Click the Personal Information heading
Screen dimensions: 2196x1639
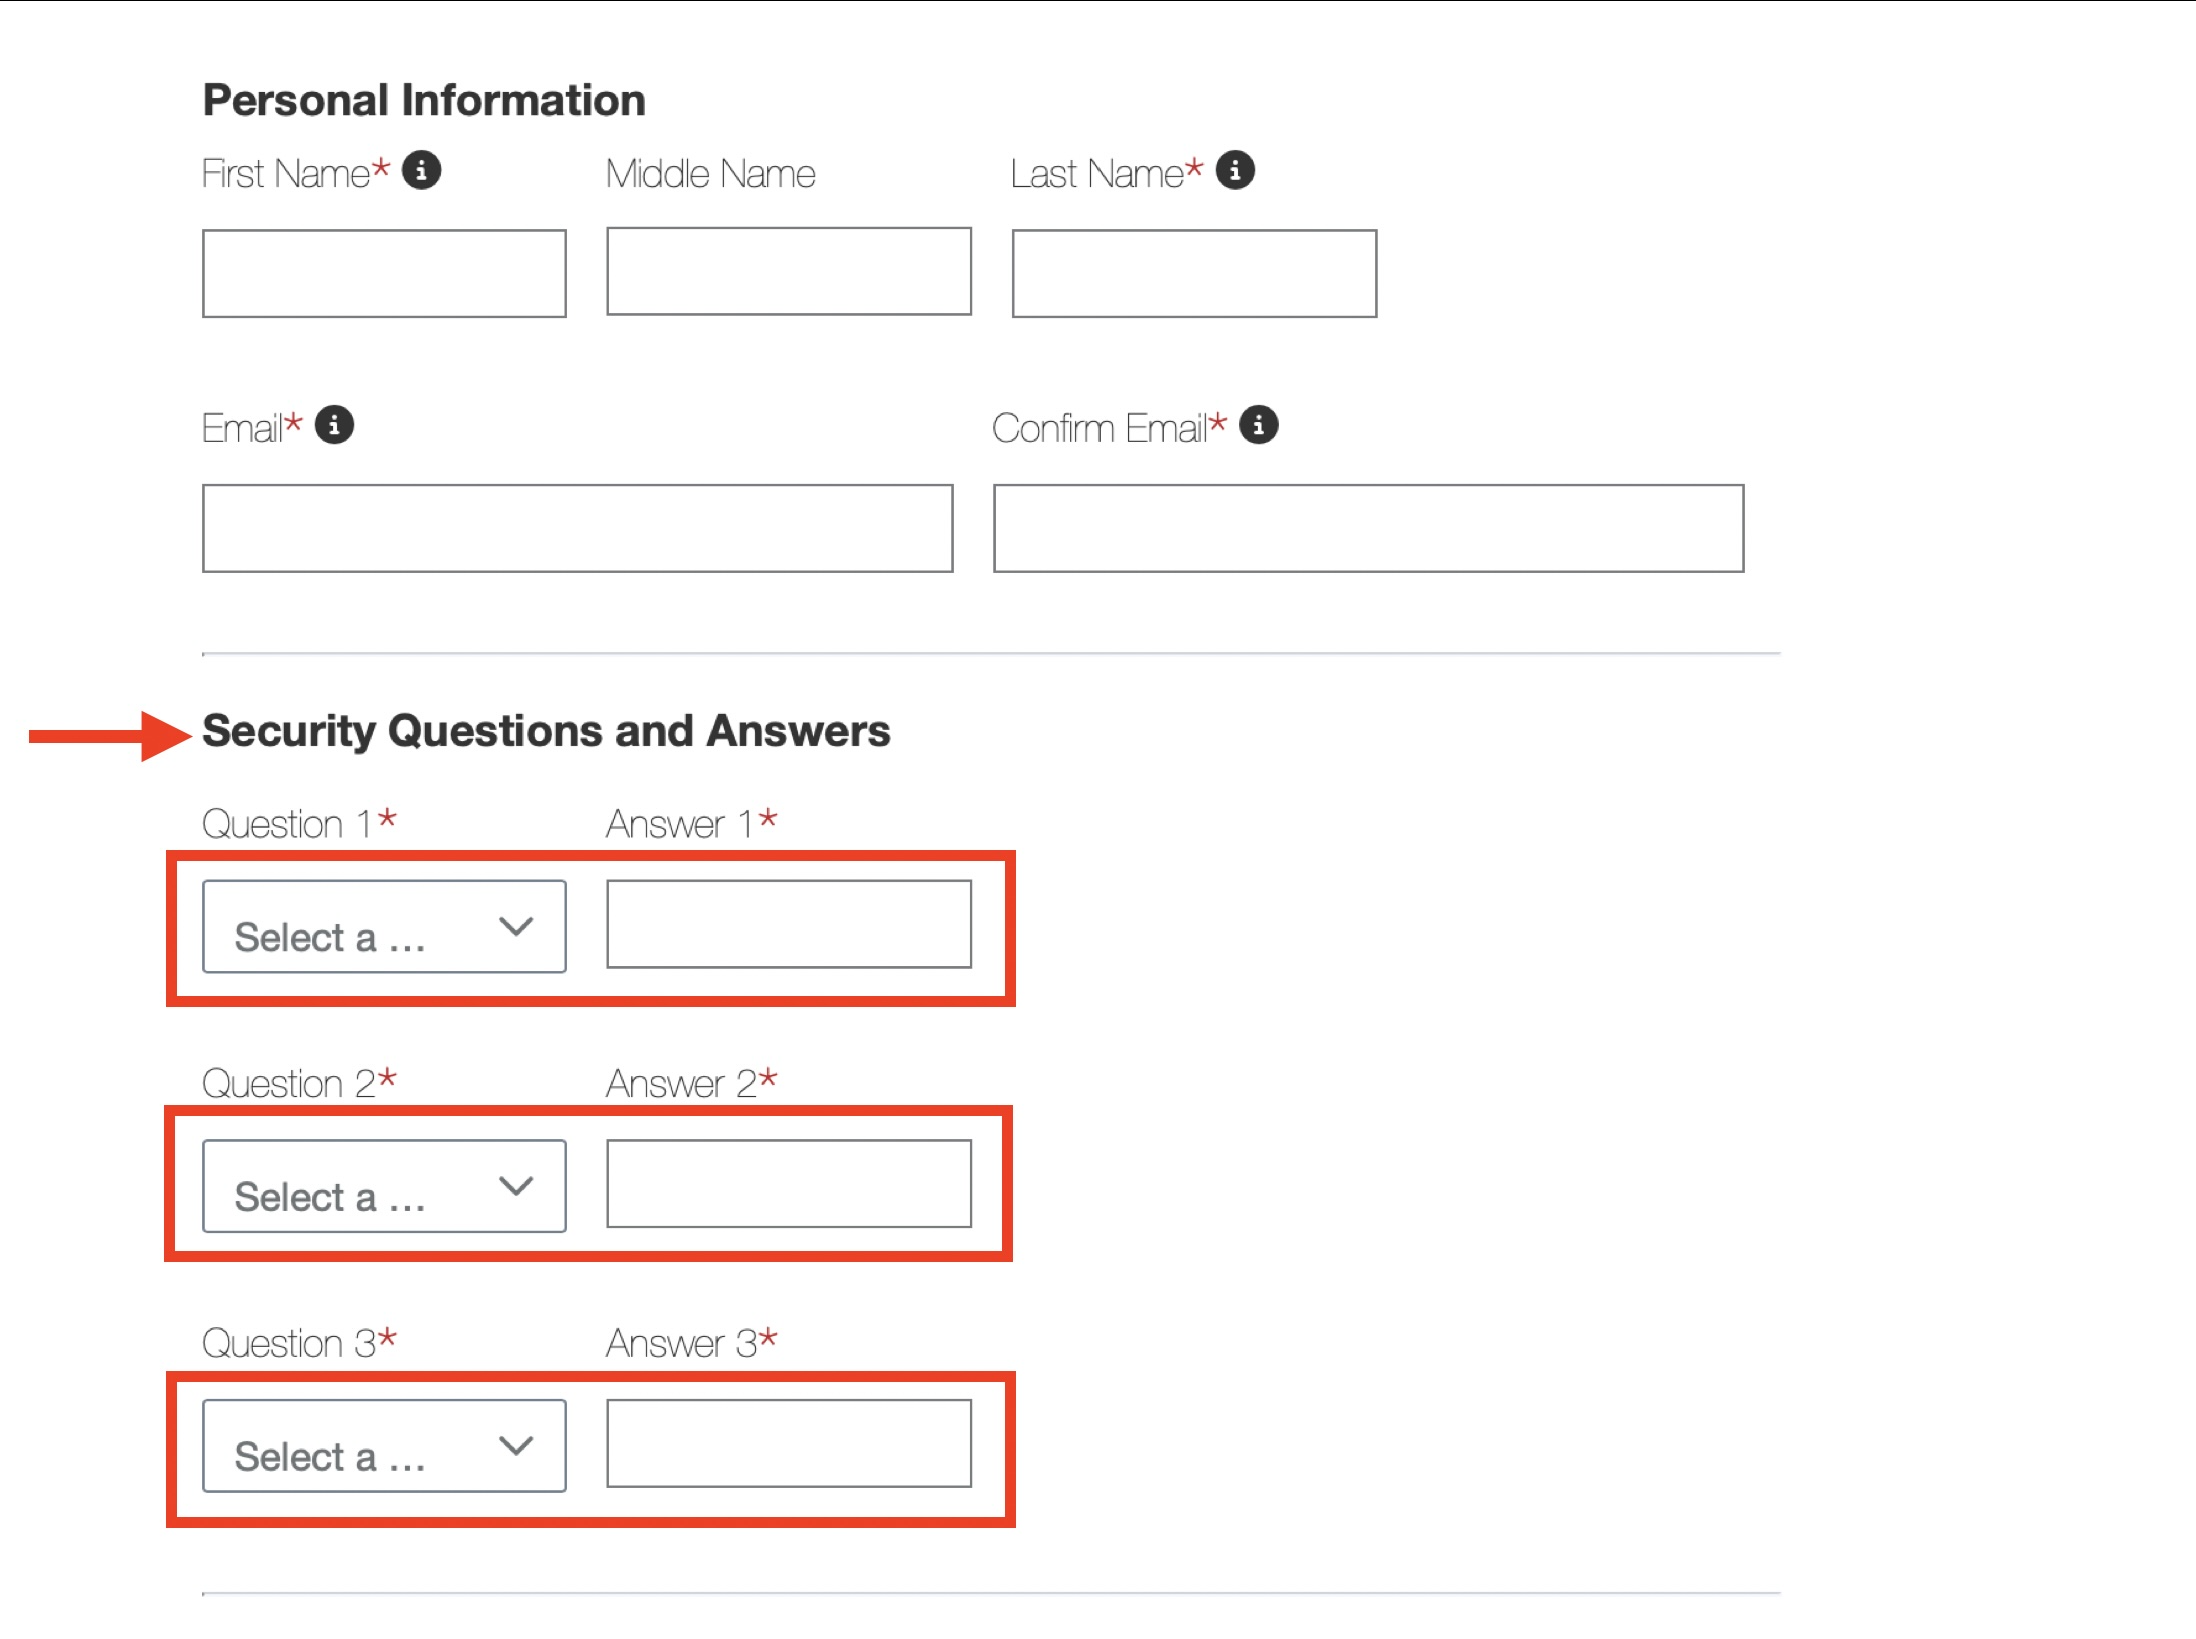424,101
